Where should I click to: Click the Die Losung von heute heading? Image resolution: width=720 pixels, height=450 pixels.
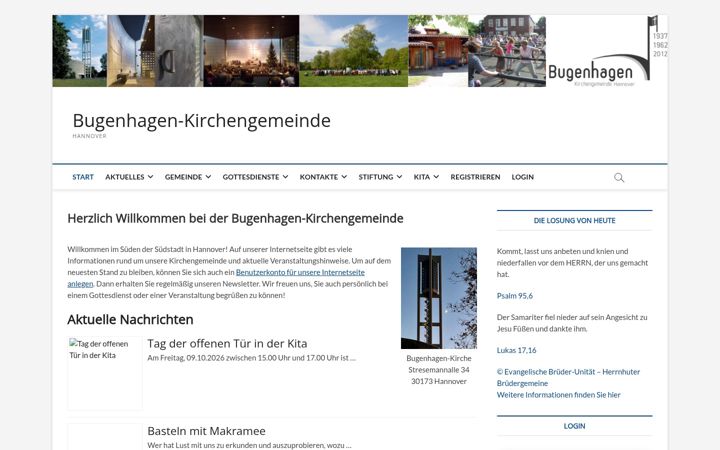574,220
